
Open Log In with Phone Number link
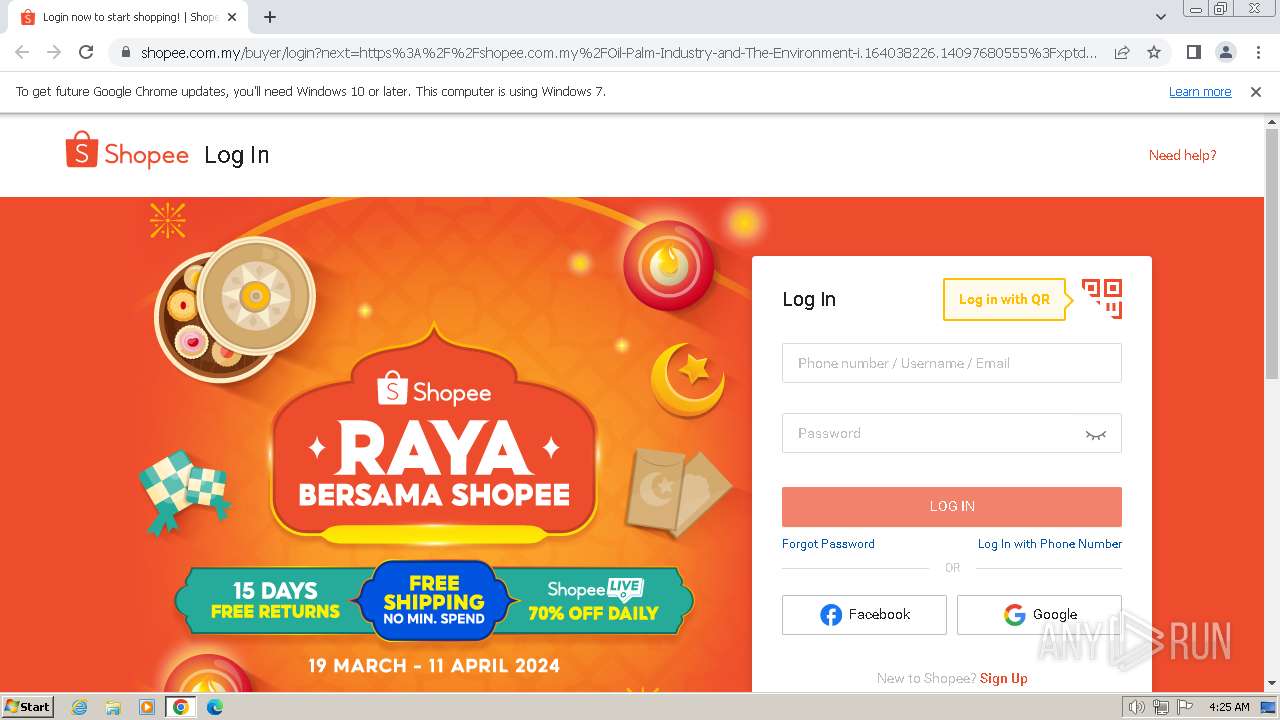tap(1050, 544)
